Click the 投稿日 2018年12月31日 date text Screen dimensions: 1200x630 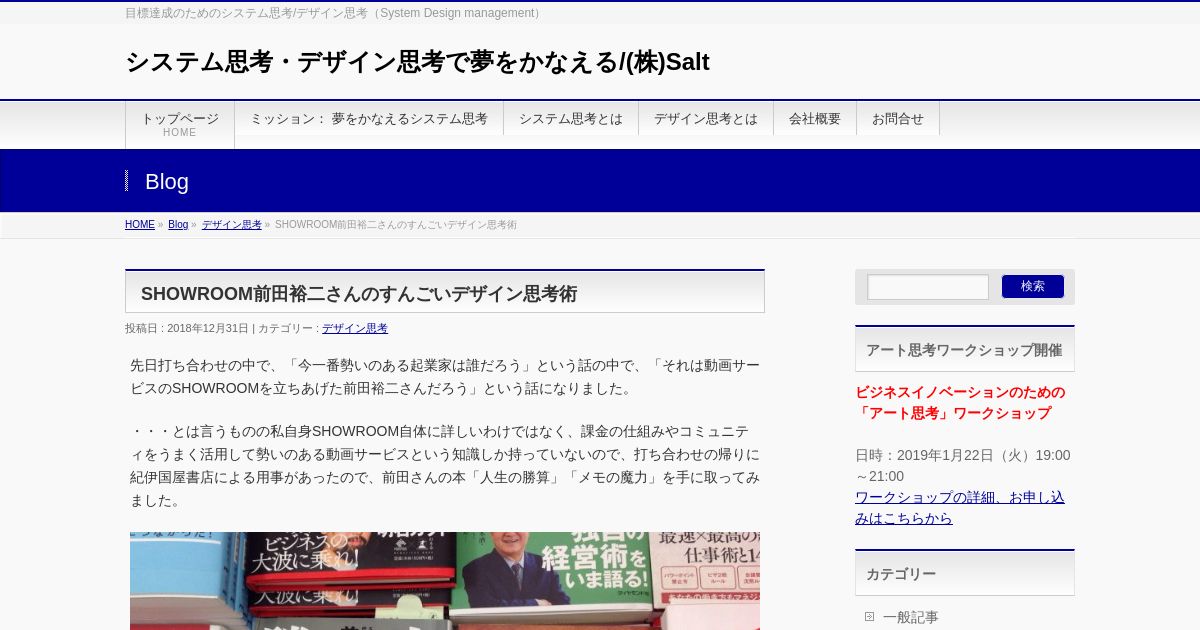[x=187, y=328]
